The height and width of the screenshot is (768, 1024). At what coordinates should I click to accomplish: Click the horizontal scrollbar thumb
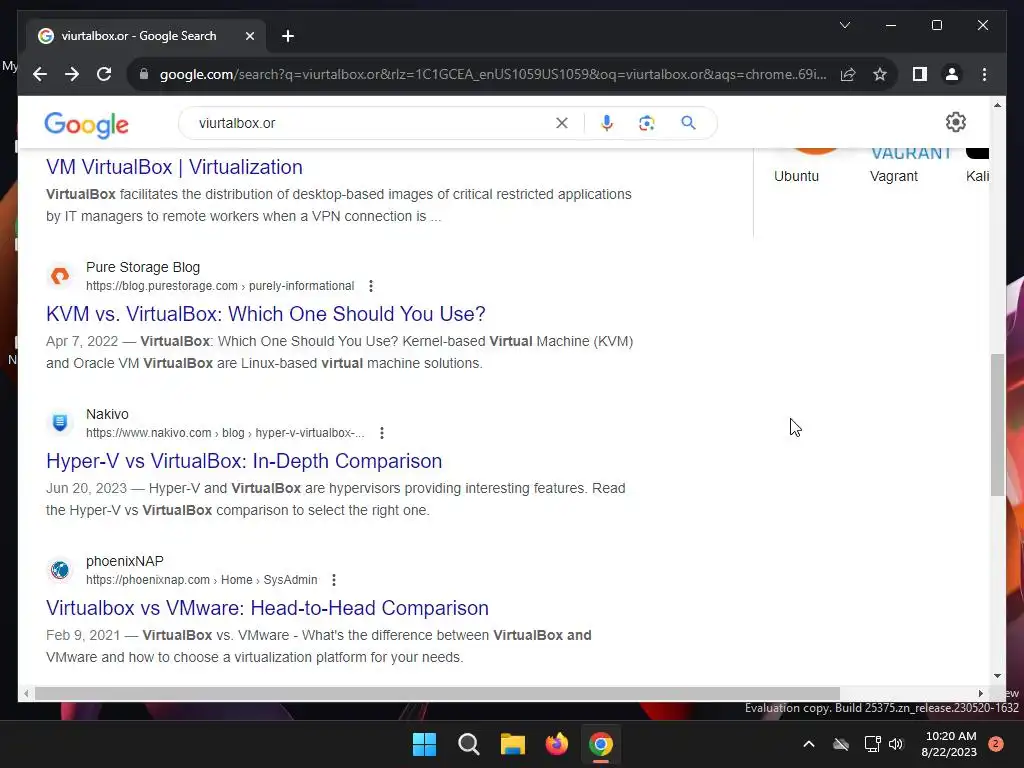tap(437, 694)
